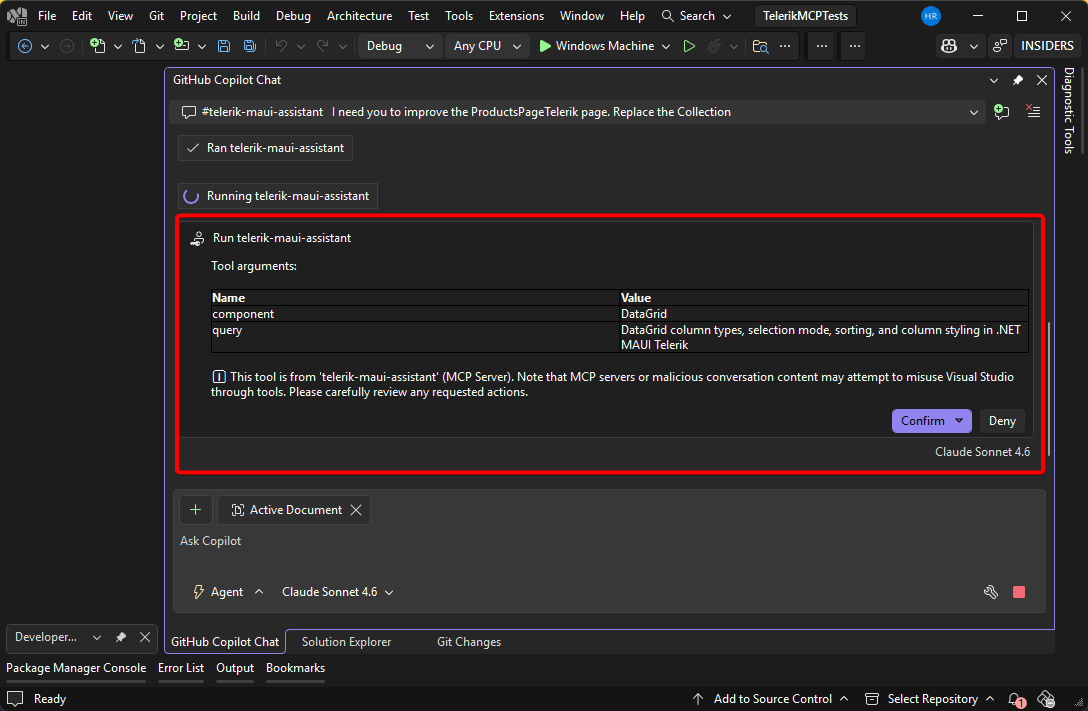The width and height of the screenshot is (1088, 711).
Task: Click the Copilot status icon in status bar
Action: pyautogui.click(x=1046, y=699)
